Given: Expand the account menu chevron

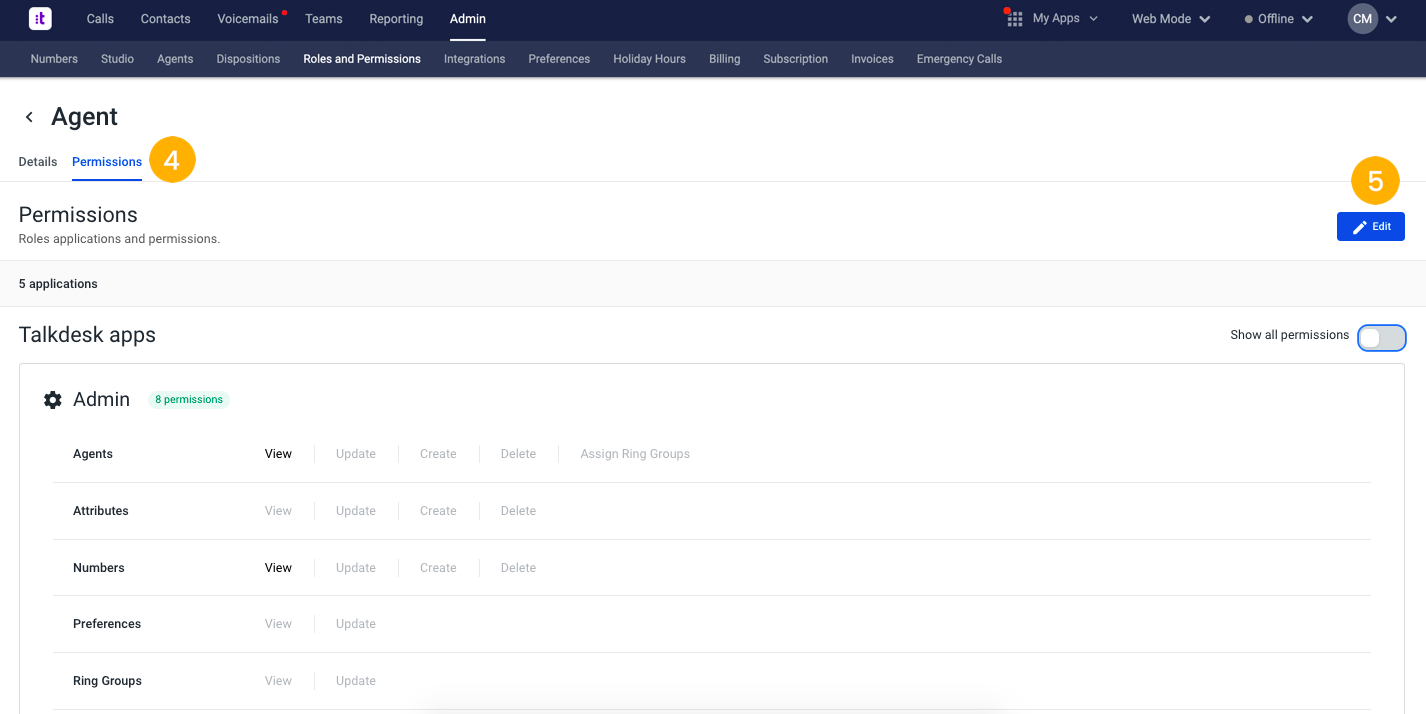Looking at the screenshot, I should [1391, 19].
